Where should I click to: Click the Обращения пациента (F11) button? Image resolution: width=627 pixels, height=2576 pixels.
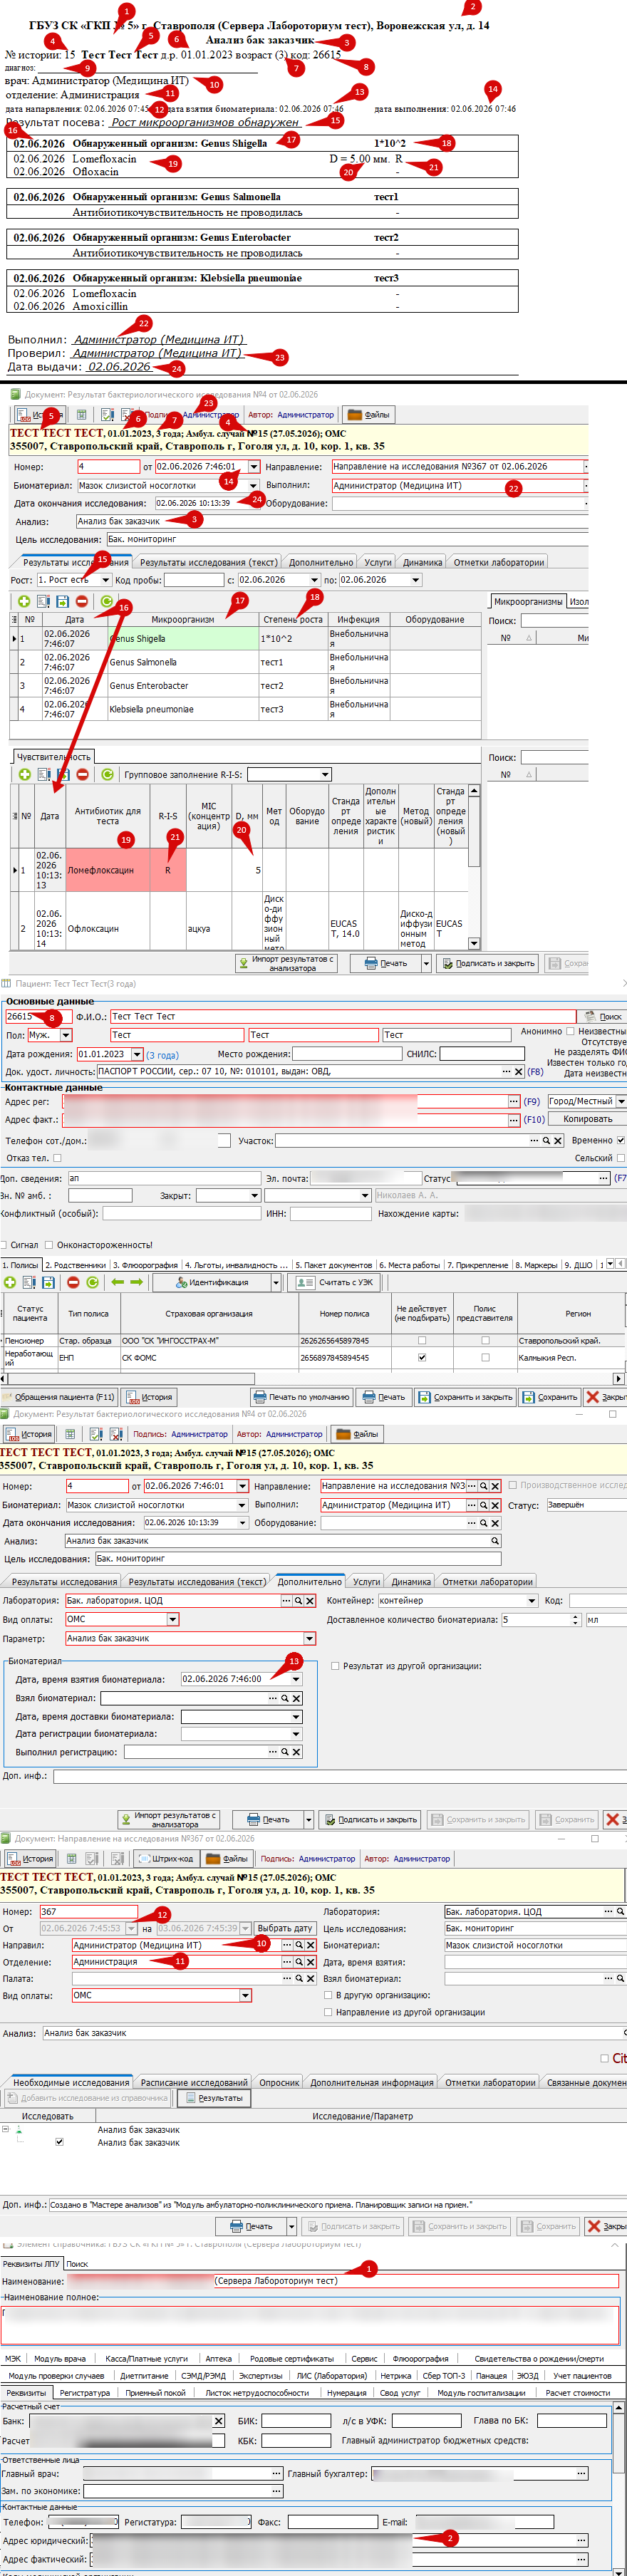click(58, 1397)
